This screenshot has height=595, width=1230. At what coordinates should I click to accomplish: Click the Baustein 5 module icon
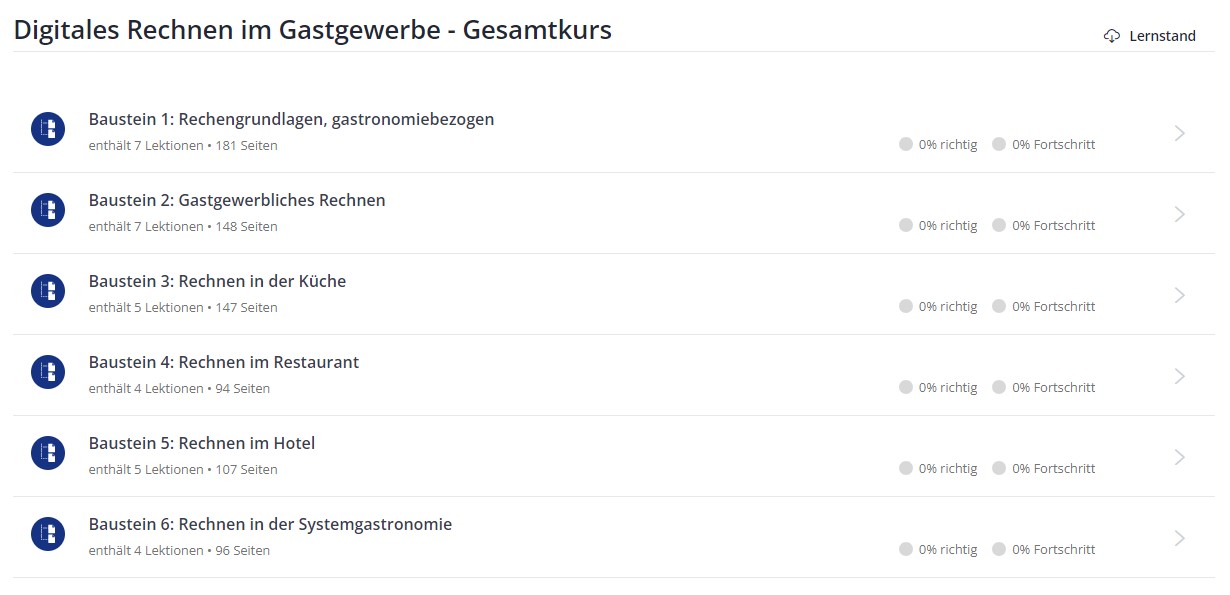coord(48,453)
